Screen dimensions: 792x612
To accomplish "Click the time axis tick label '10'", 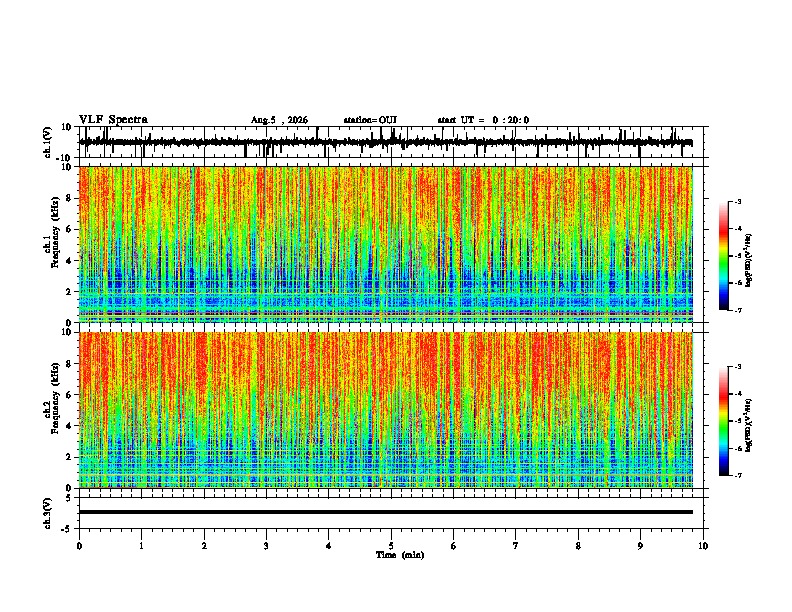I will [703, 546].
